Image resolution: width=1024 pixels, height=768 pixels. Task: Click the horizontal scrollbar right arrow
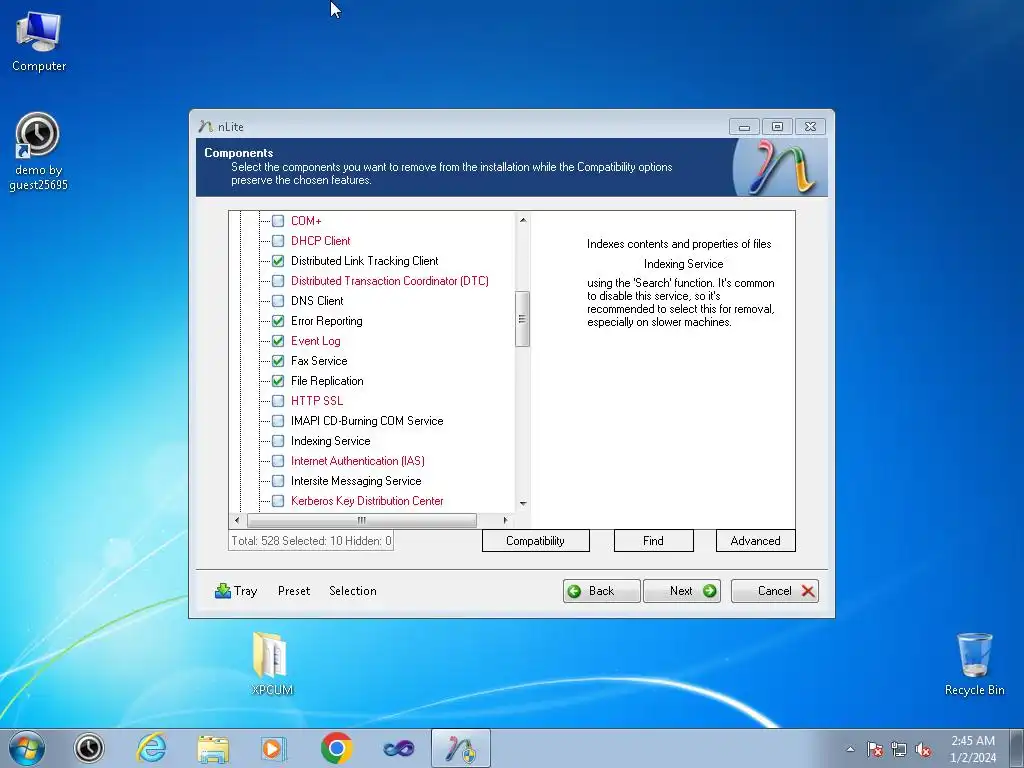505,520
